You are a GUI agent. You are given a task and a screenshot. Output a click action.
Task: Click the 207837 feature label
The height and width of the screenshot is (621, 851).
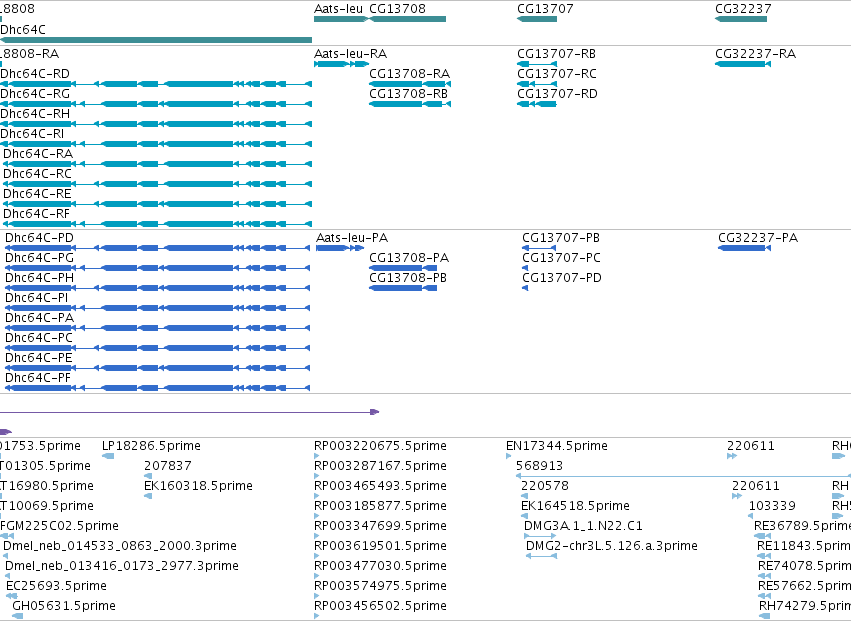pyautogui.click(x=168, y=466)
